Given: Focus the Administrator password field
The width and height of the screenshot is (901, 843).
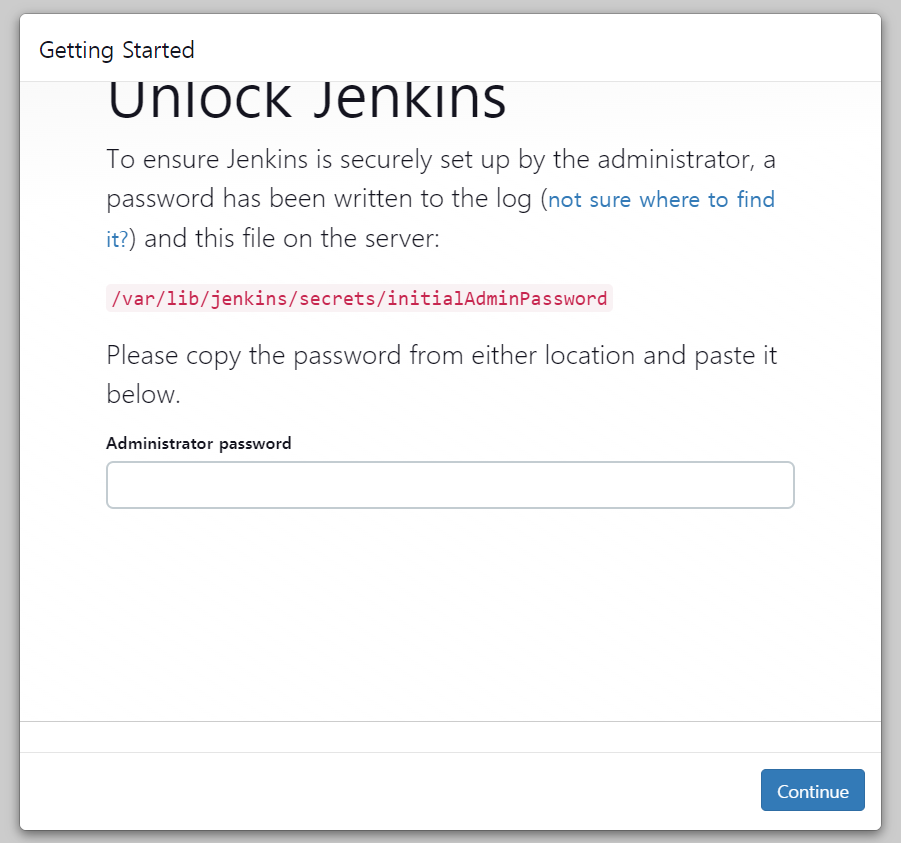Looking at the screenshot, I should [x=450, y=485].
